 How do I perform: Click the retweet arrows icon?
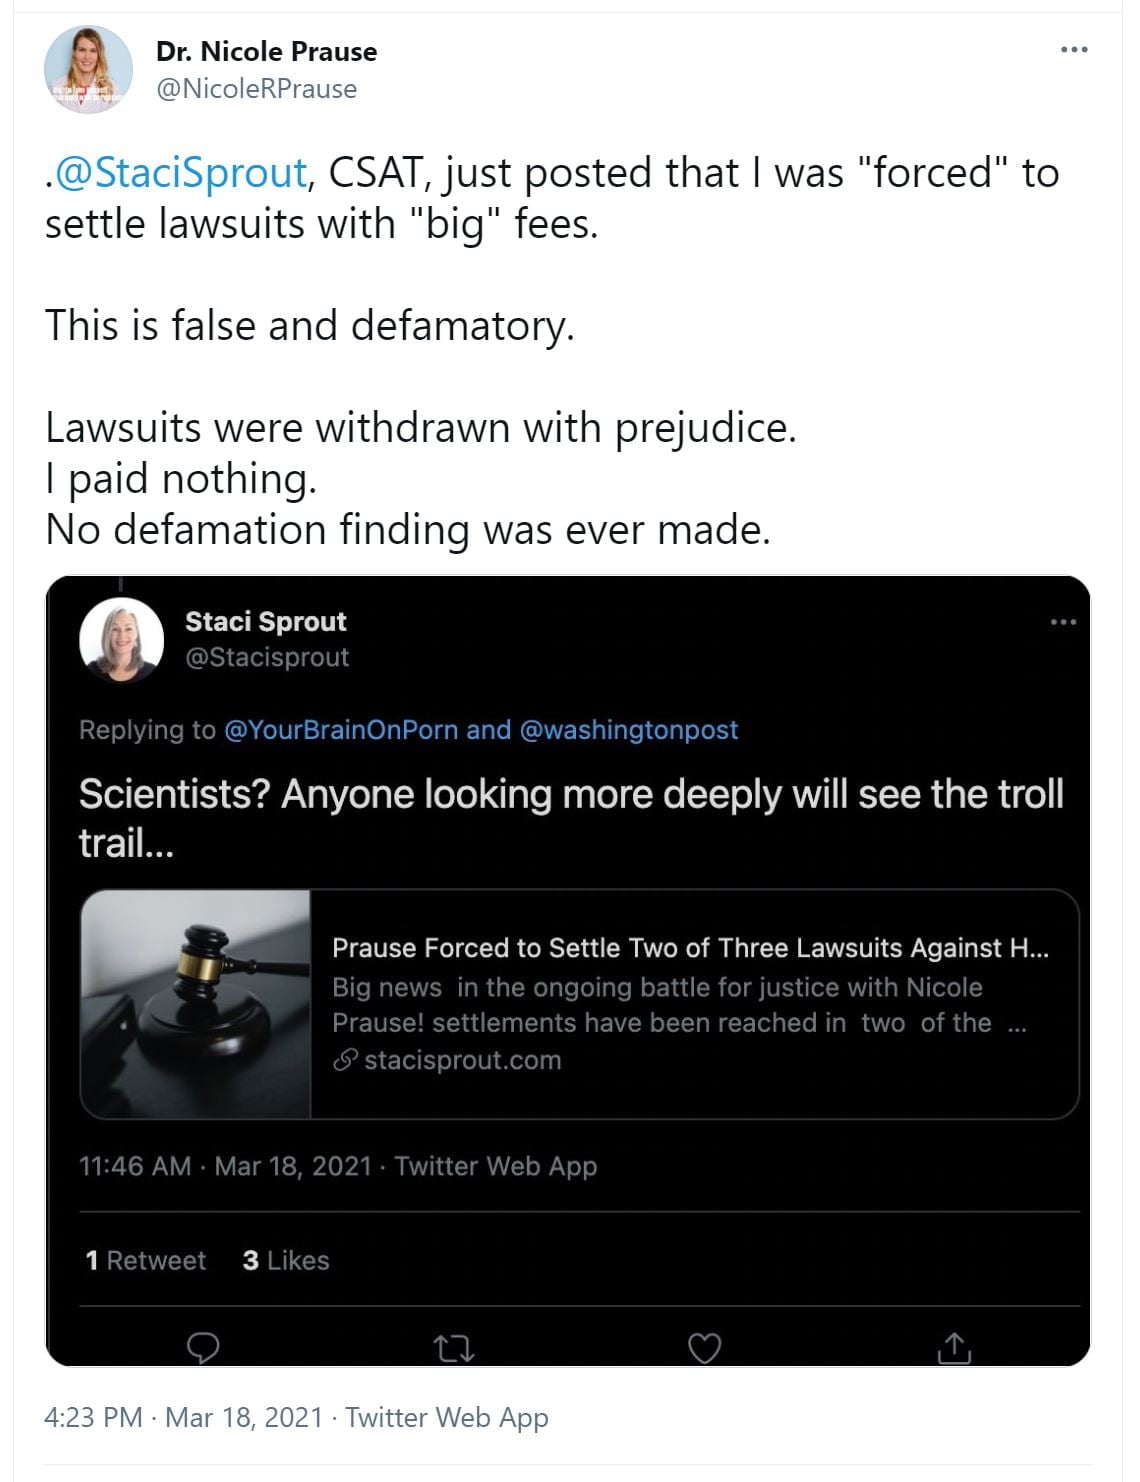coord(455,1350)
